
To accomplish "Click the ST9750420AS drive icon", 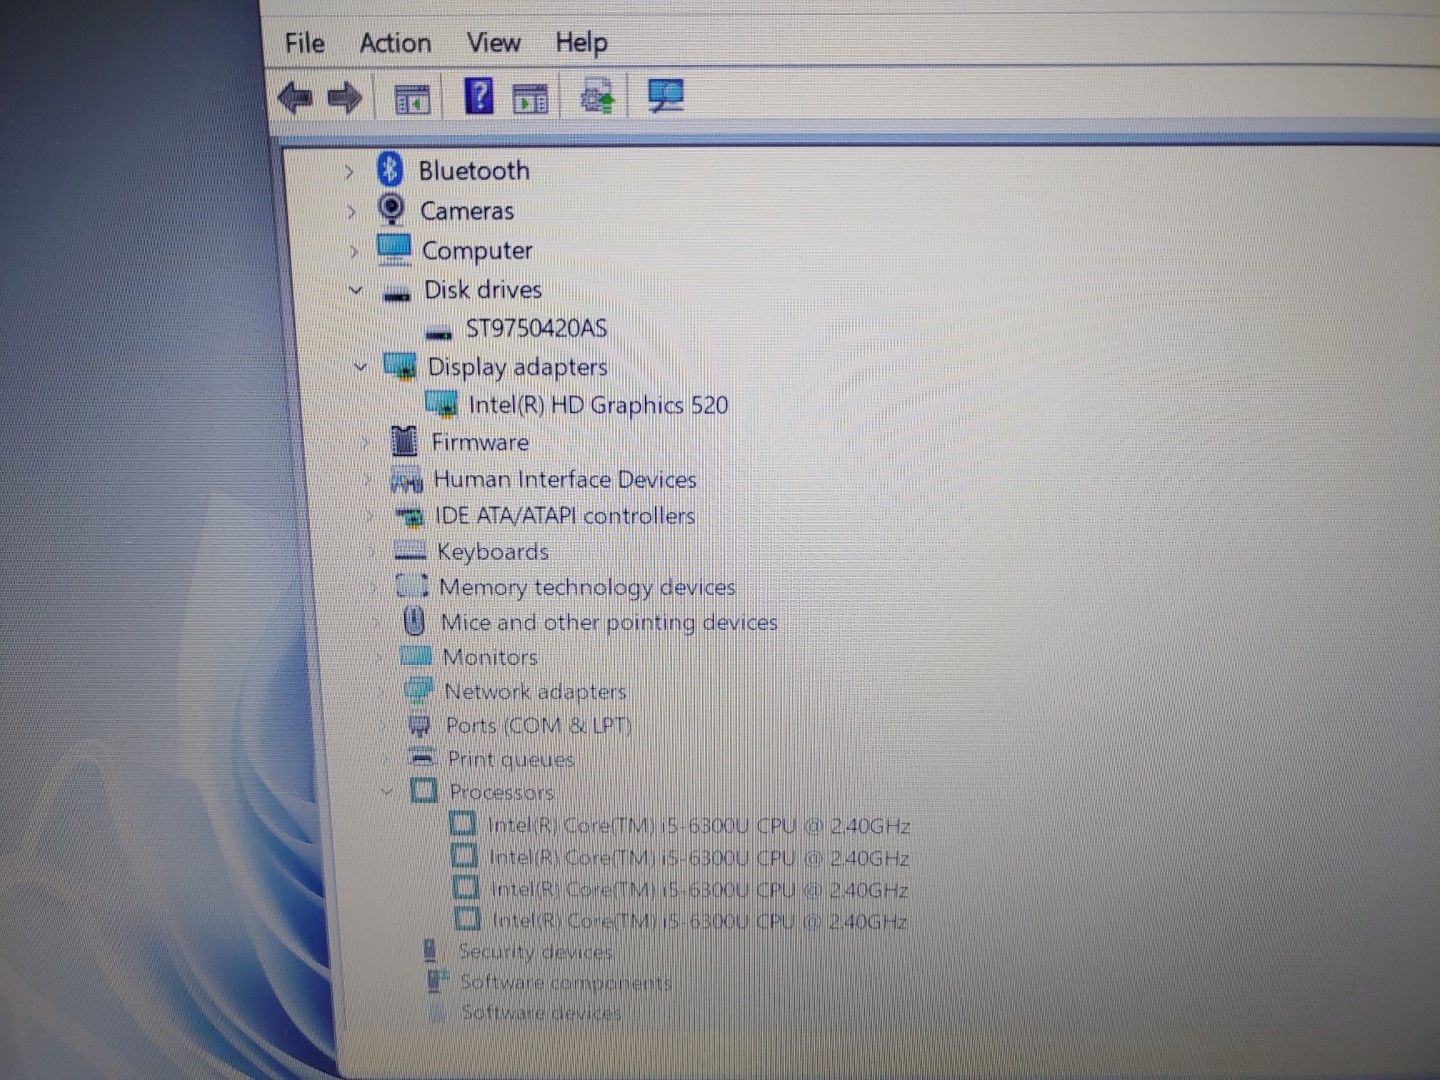I will (439, 332).
